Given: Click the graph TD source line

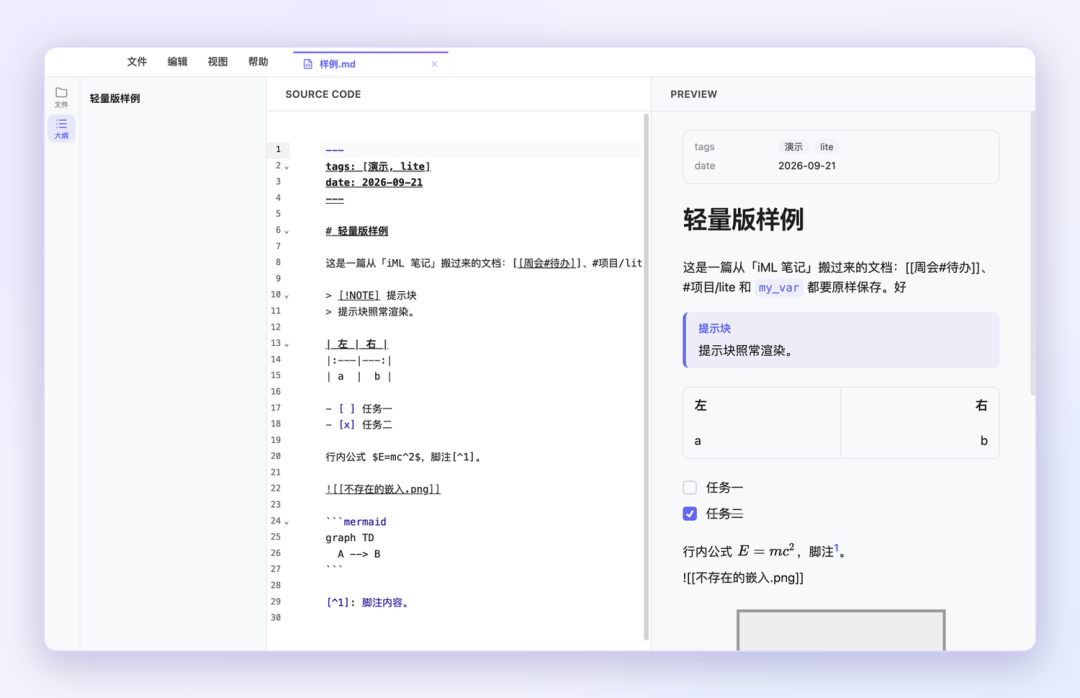Looking at the screenshot, I should pos(350,537).
